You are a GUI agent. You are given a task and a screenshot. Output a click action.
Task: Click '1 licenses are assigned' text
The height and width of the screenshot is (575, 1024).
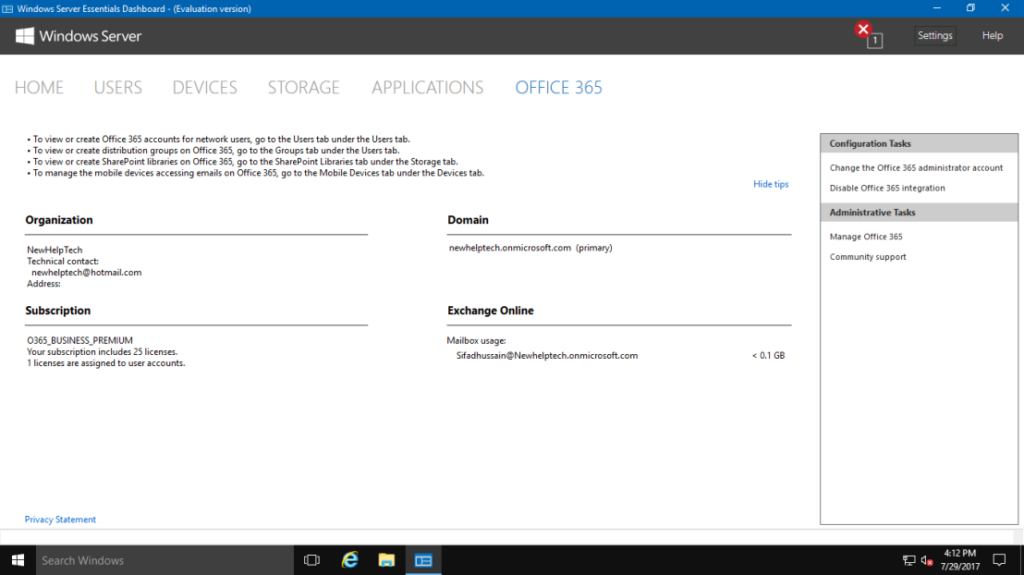pos(106,363)
